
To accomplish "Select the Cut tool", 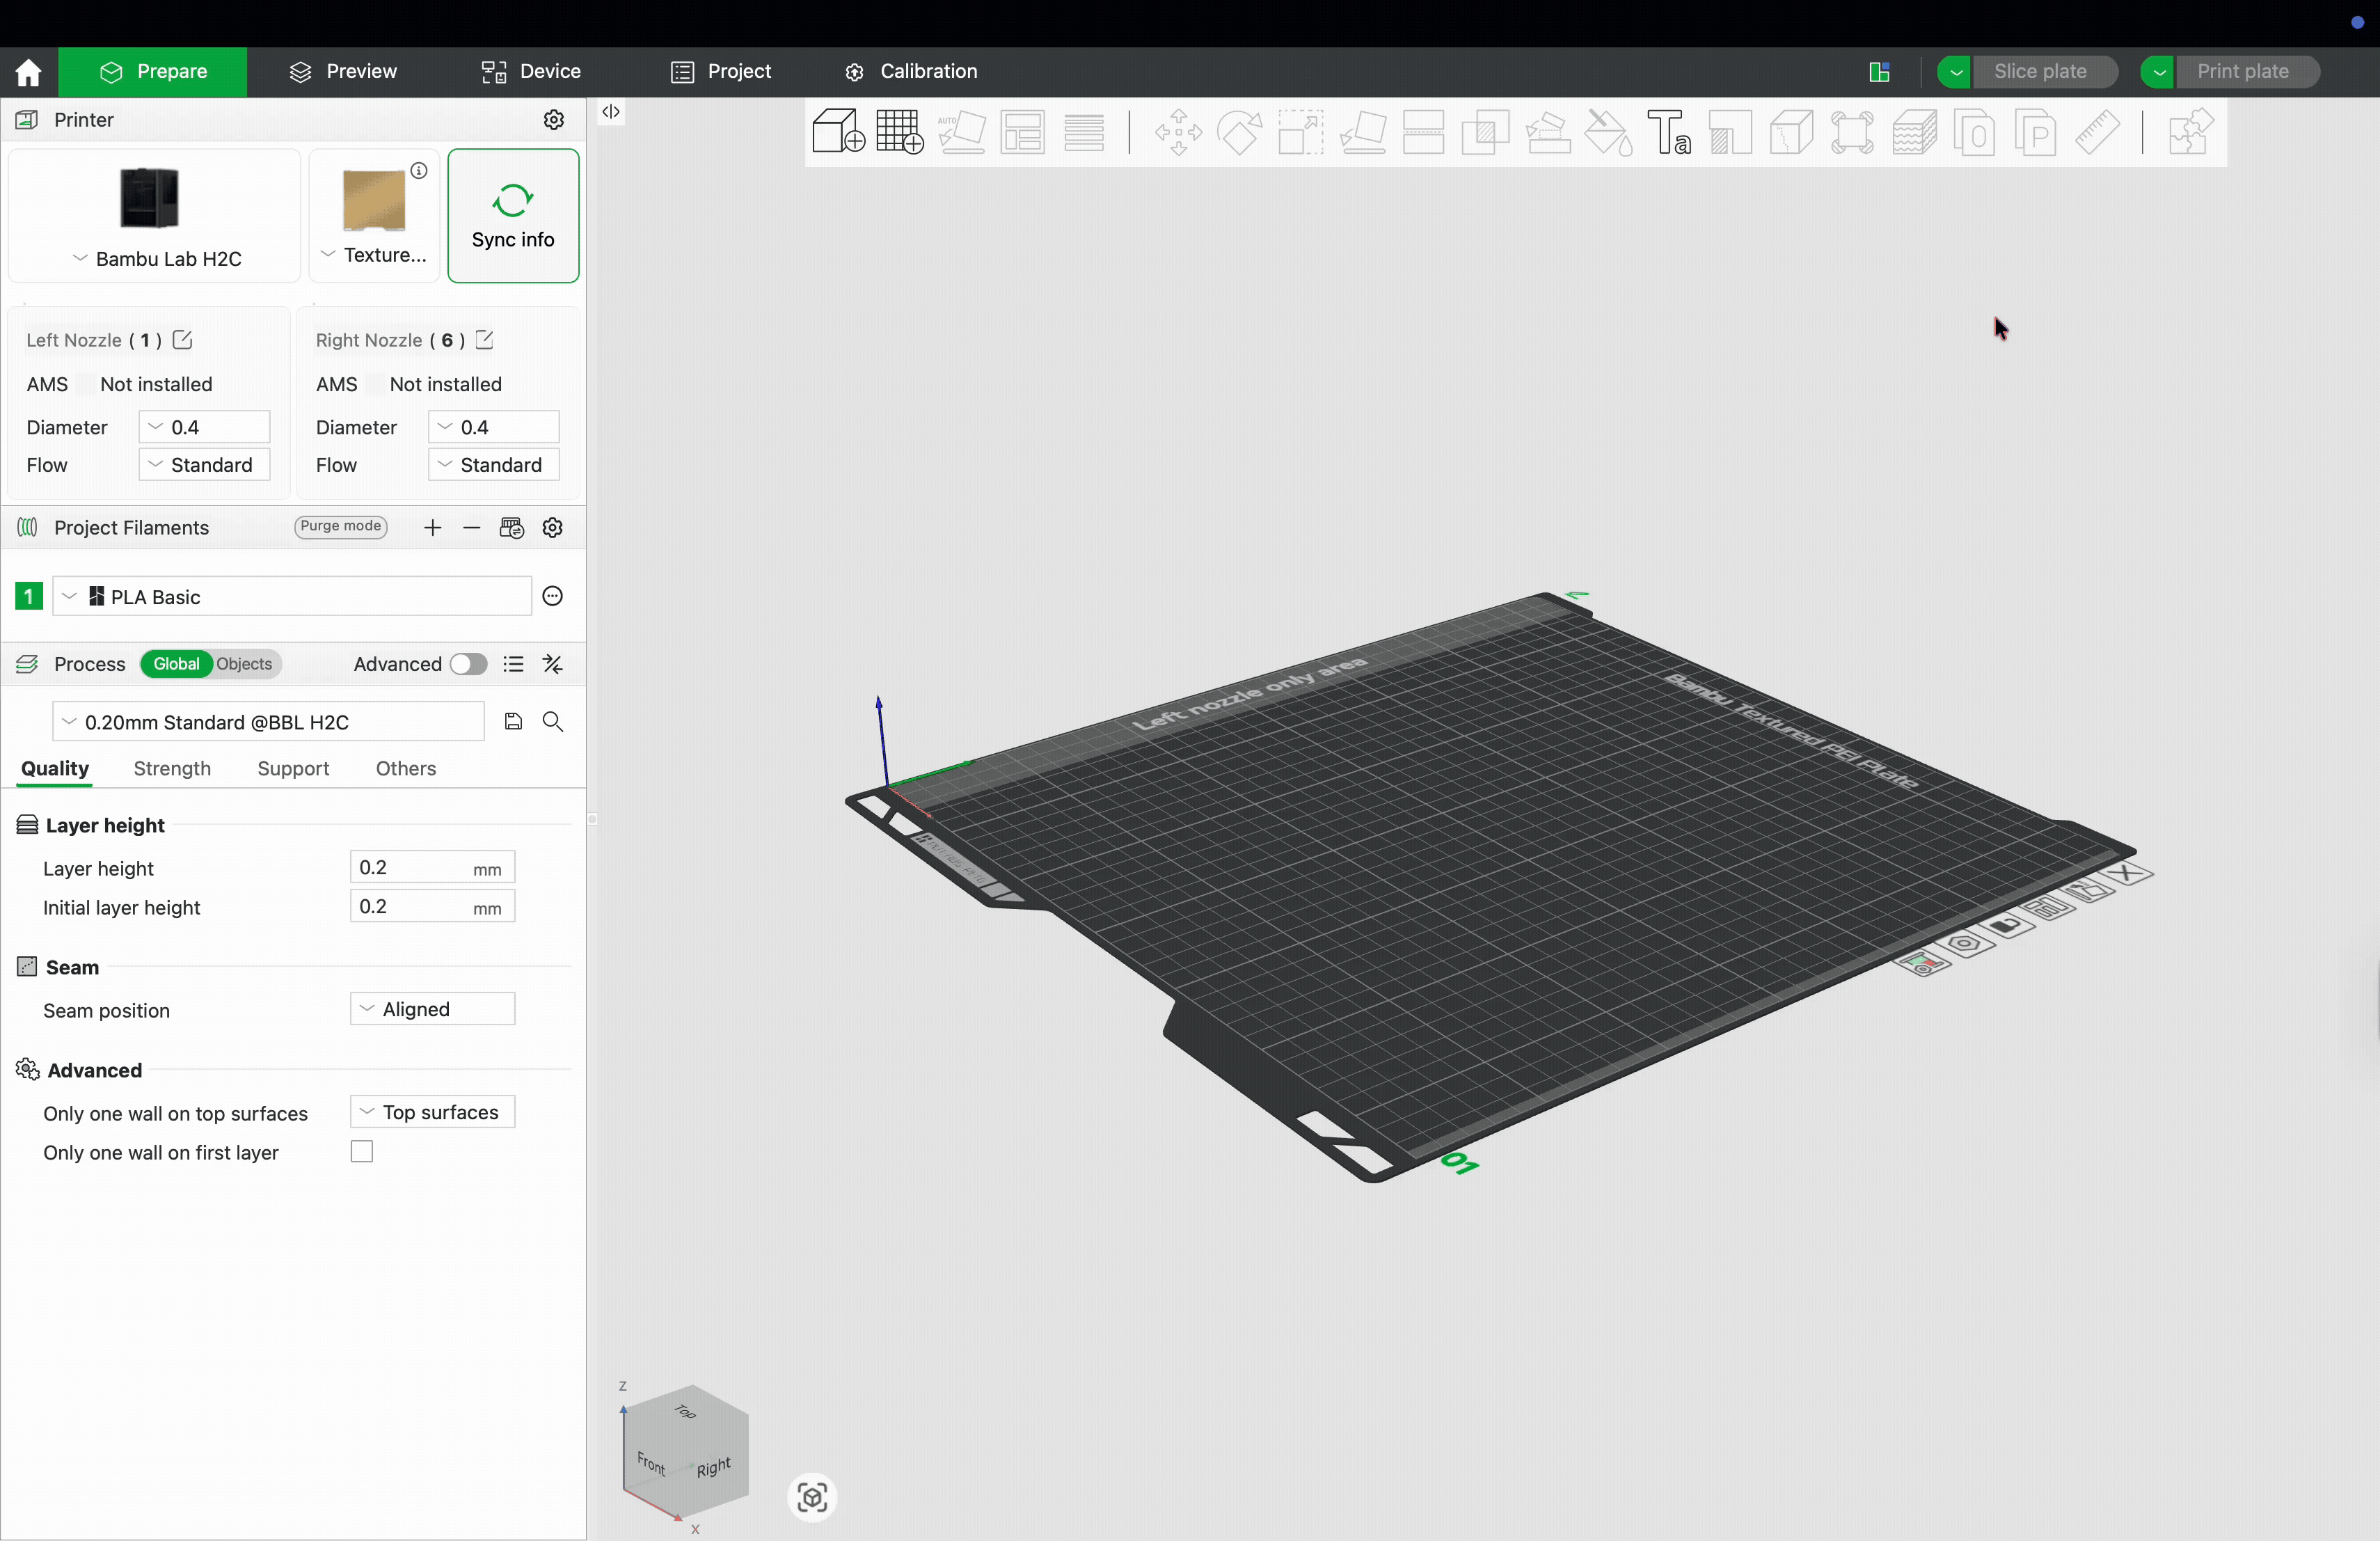I will (x=1424, y=133).
